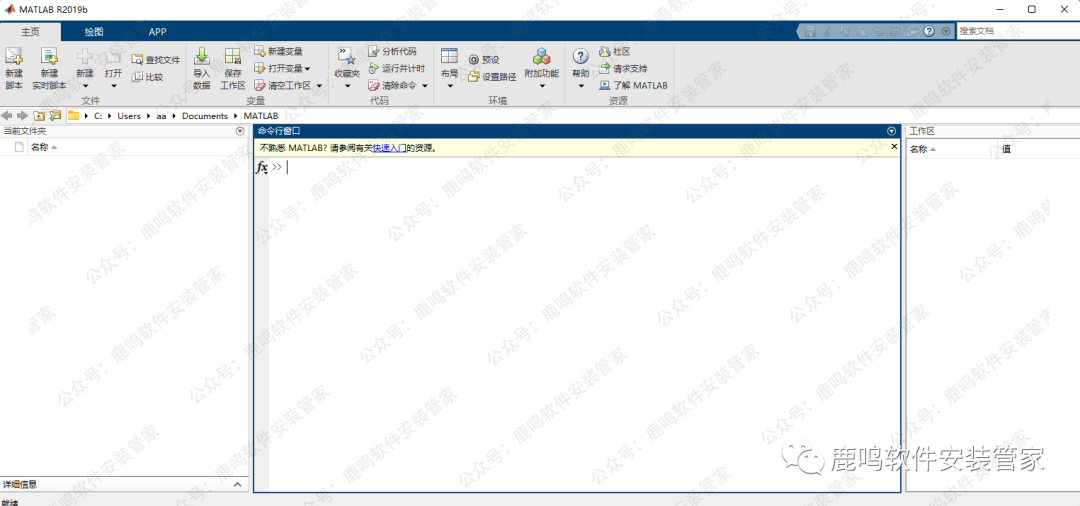Switch to the Plots (绘图) tab
The width and height of the screenshot is (1080, 506).
point(94,32)
